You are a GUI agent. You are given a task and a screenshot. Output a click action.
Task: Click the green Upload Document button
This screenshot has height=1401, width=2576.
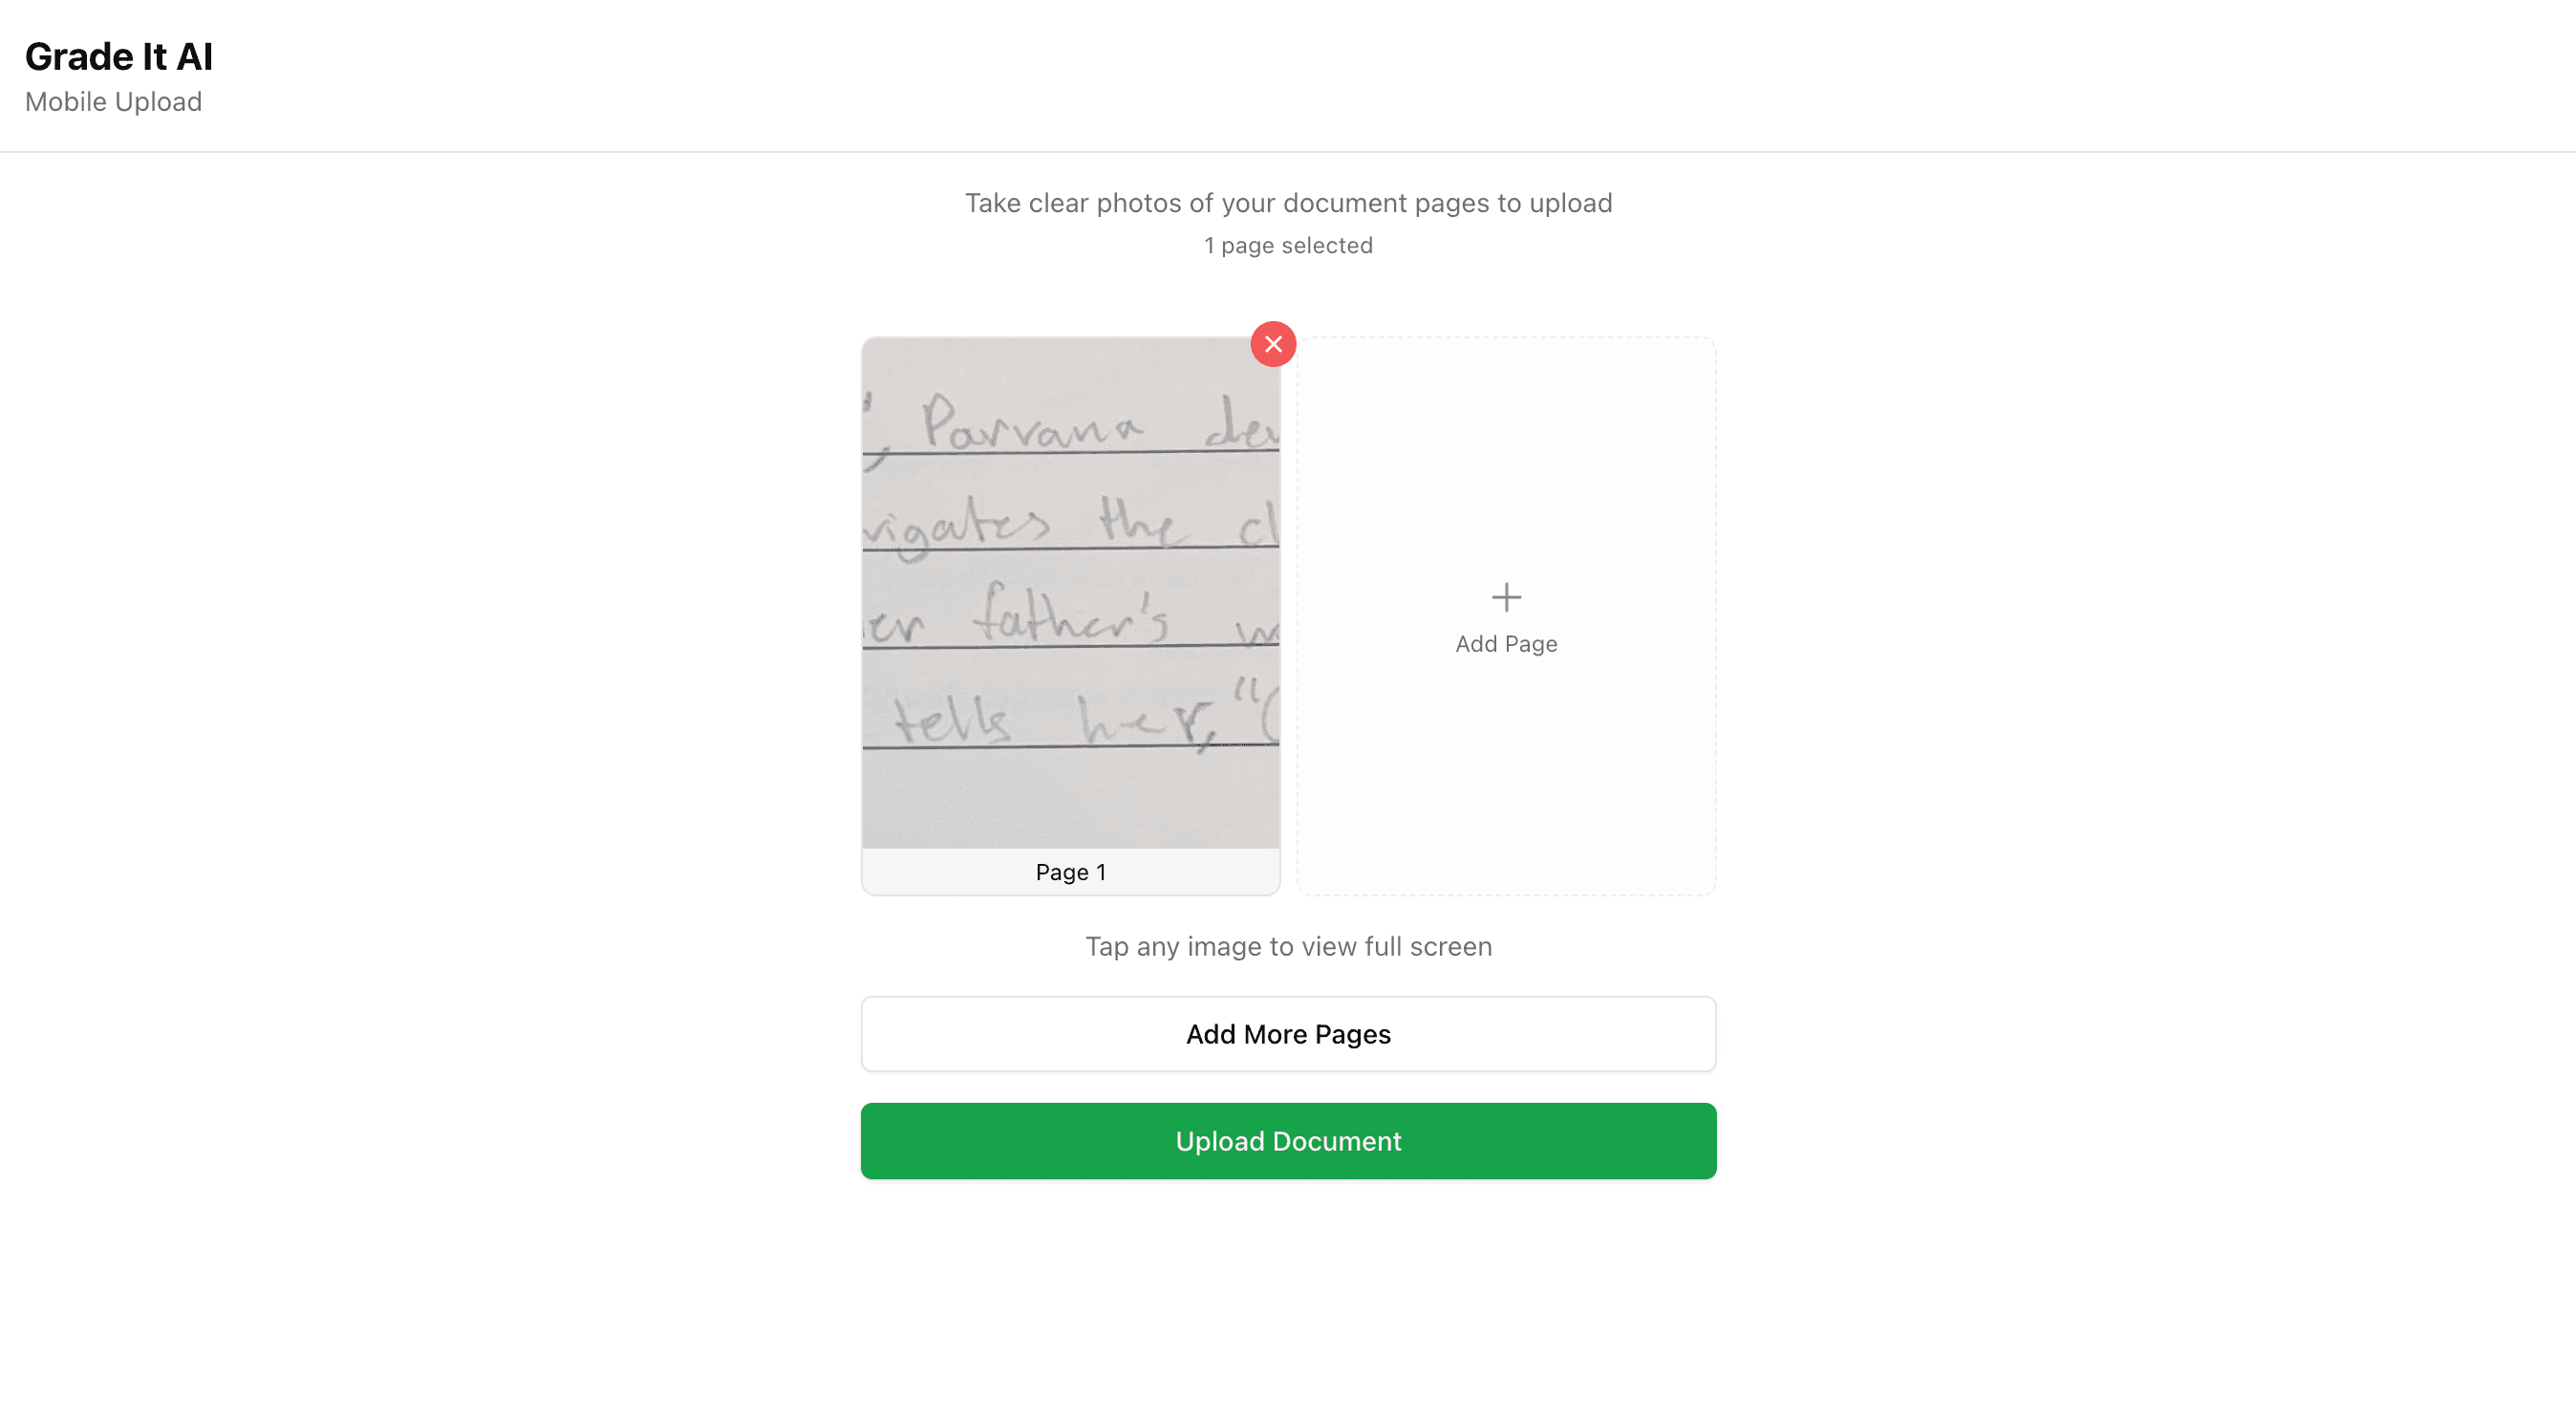(x=1288, y=1141)
